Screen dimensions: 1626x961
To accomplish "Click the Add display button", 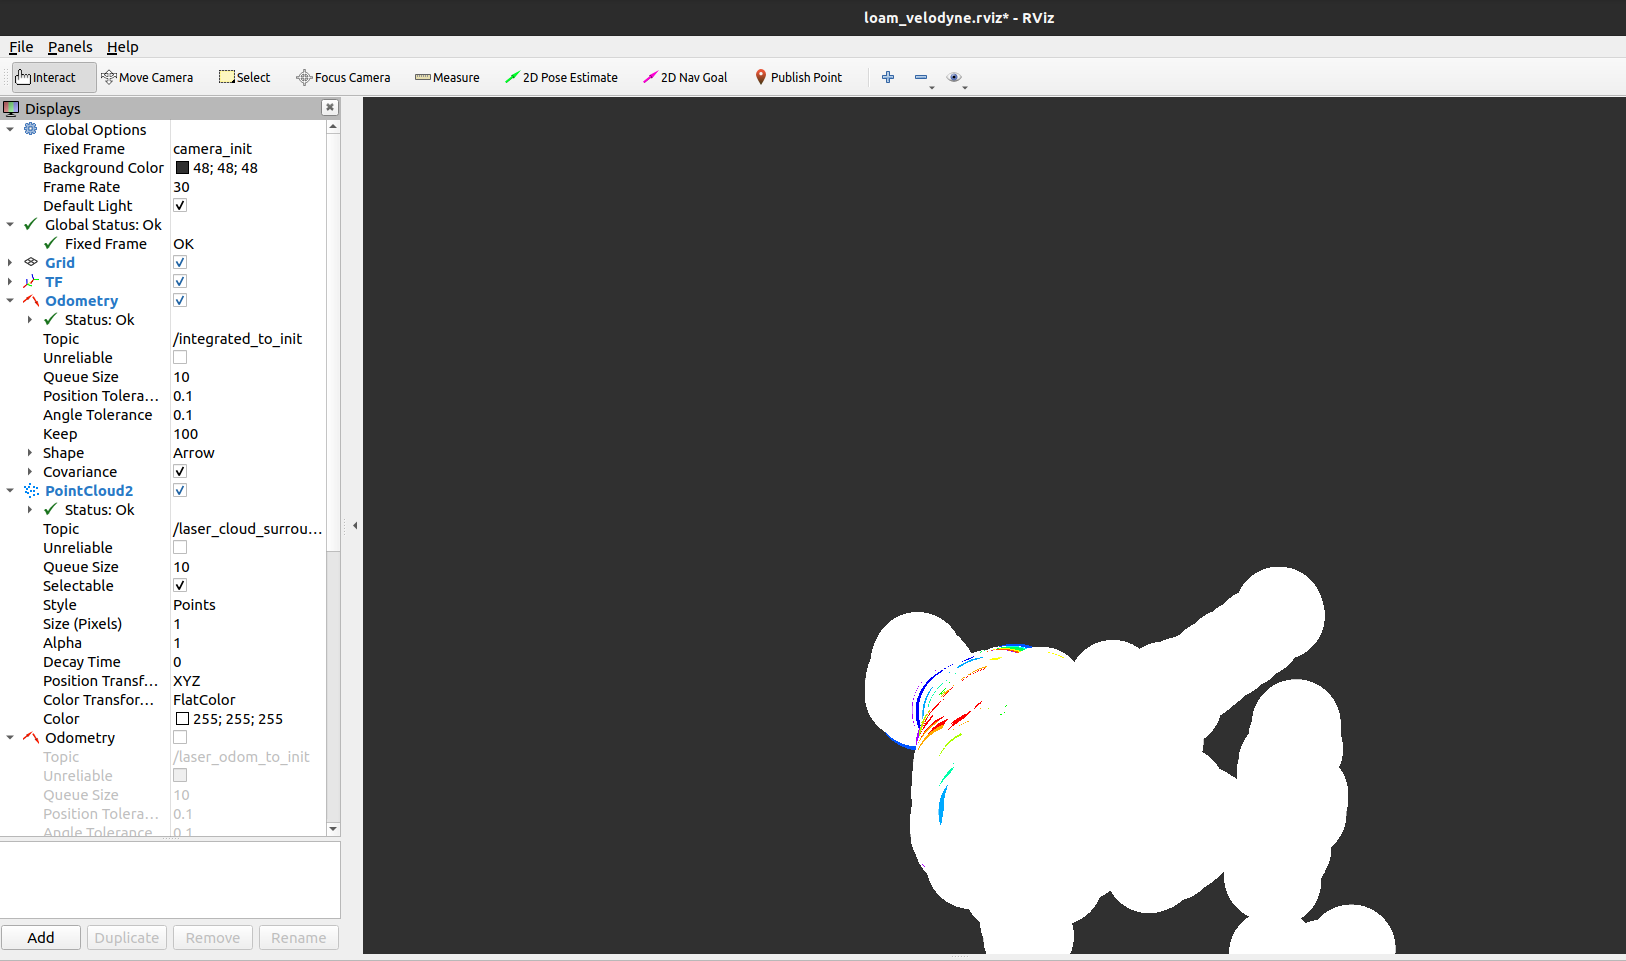I will 41,937.
